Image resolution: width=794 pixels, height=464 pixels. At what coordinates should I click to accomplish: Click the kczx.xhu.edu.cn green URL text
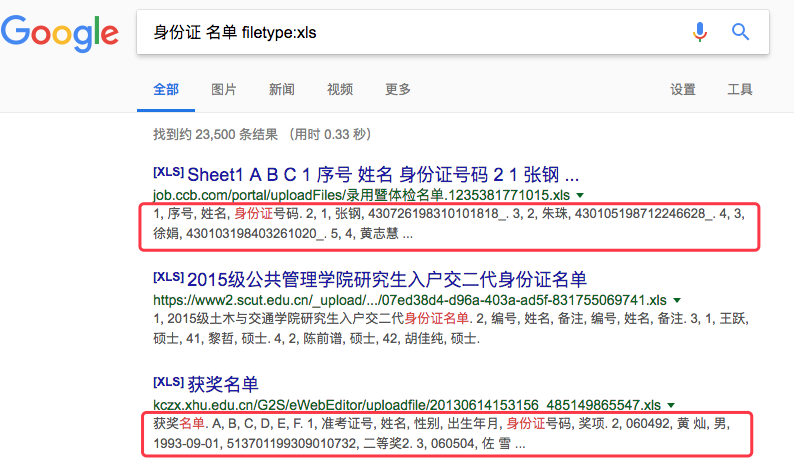coord(407,405)
